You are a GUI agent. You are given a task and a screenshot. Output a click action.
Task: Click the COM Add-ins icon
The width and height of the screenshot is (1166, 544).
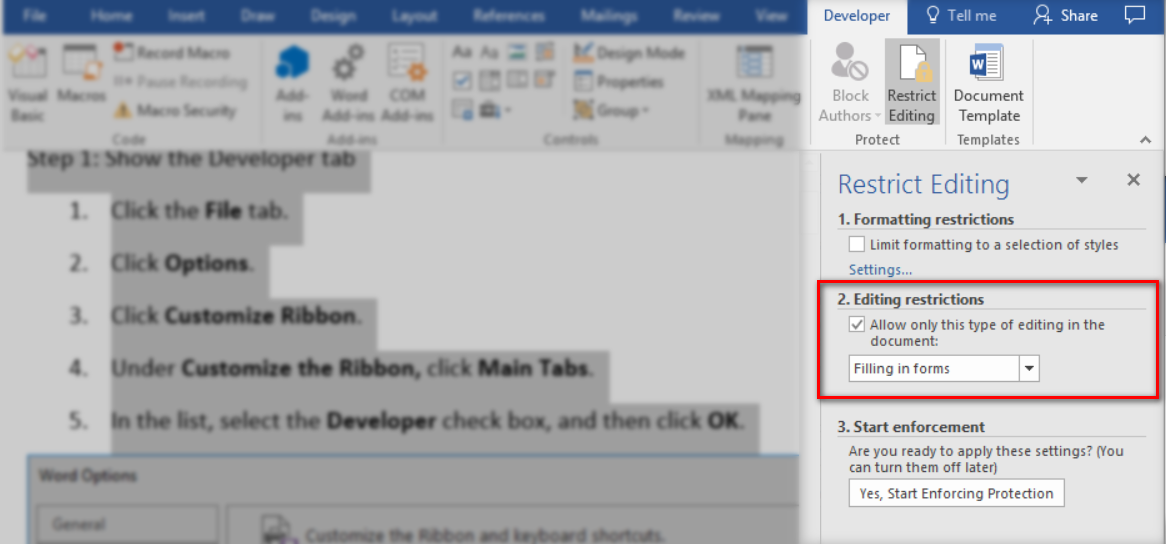(407, 84)
